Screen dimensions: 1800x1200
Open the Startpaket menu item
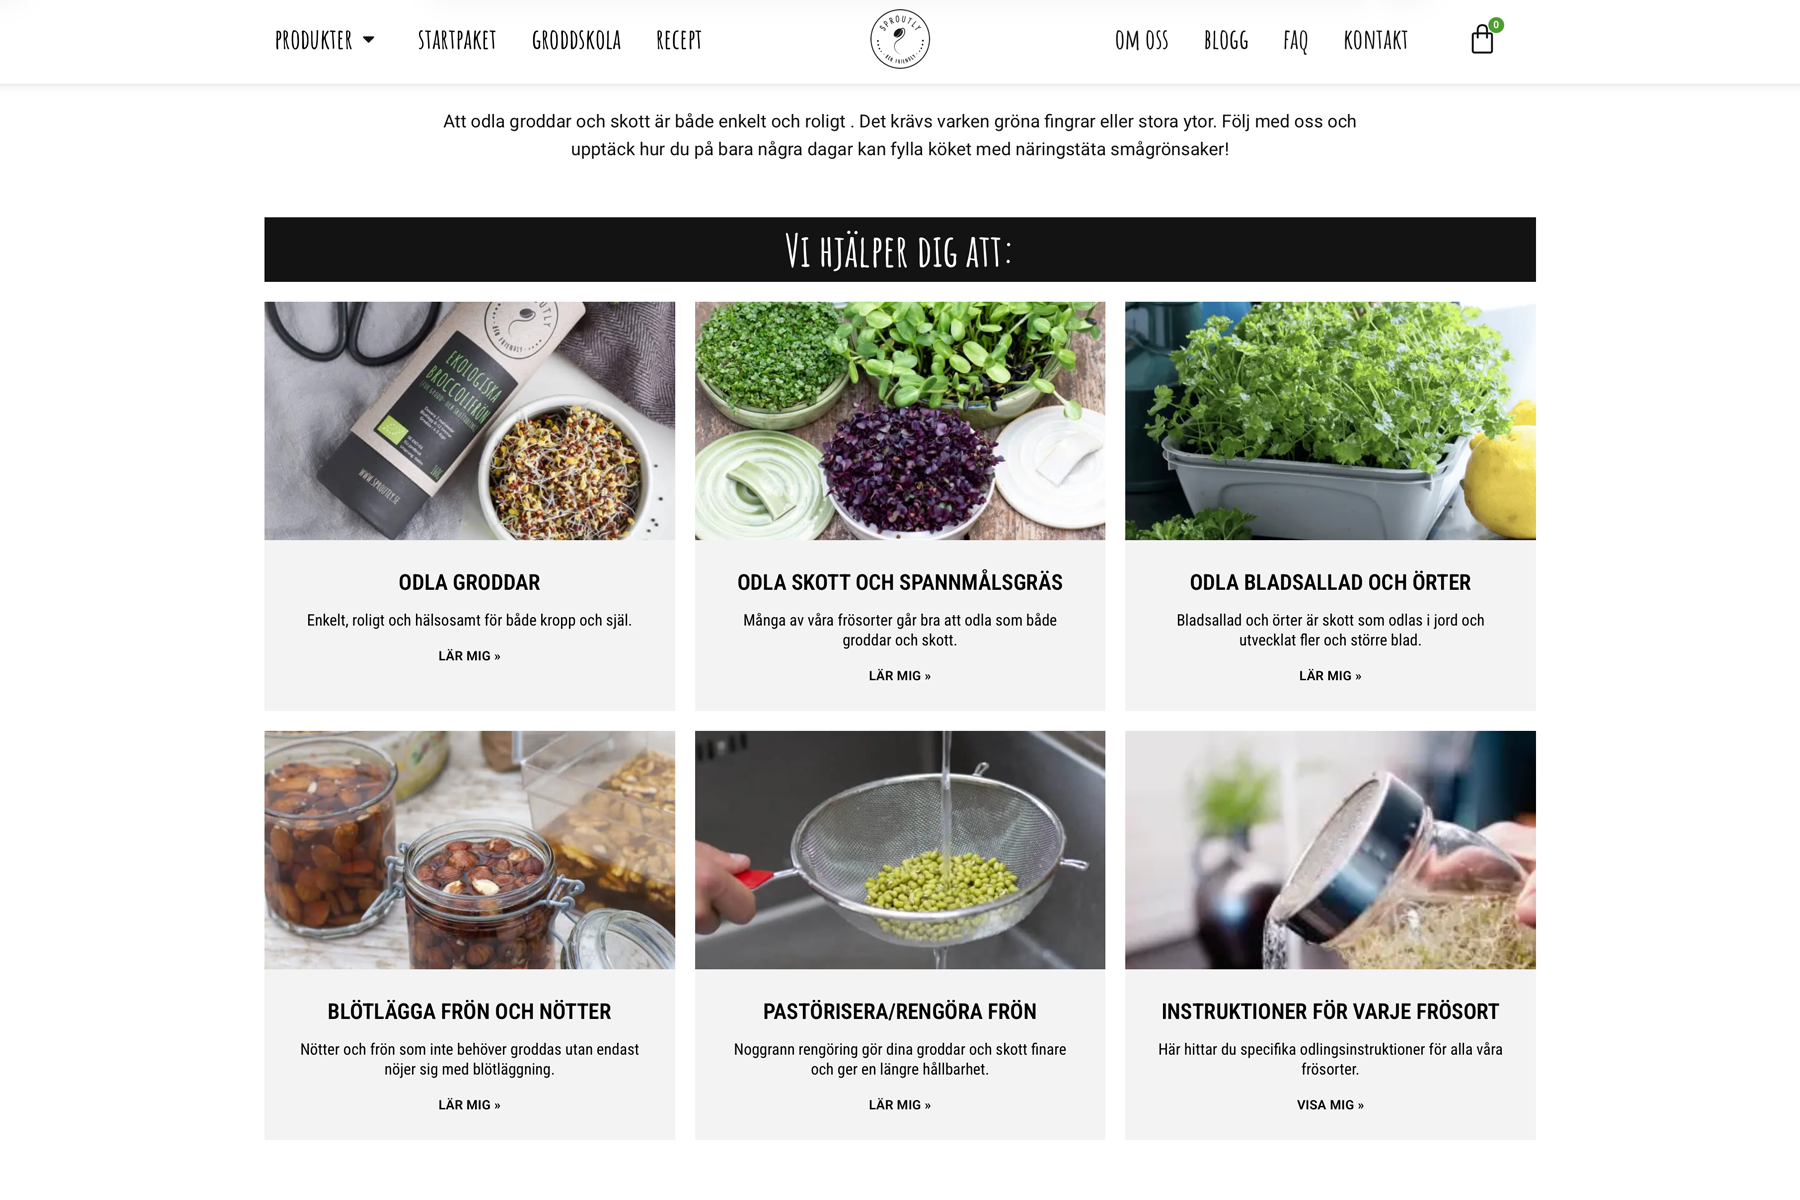pos(457,40)
